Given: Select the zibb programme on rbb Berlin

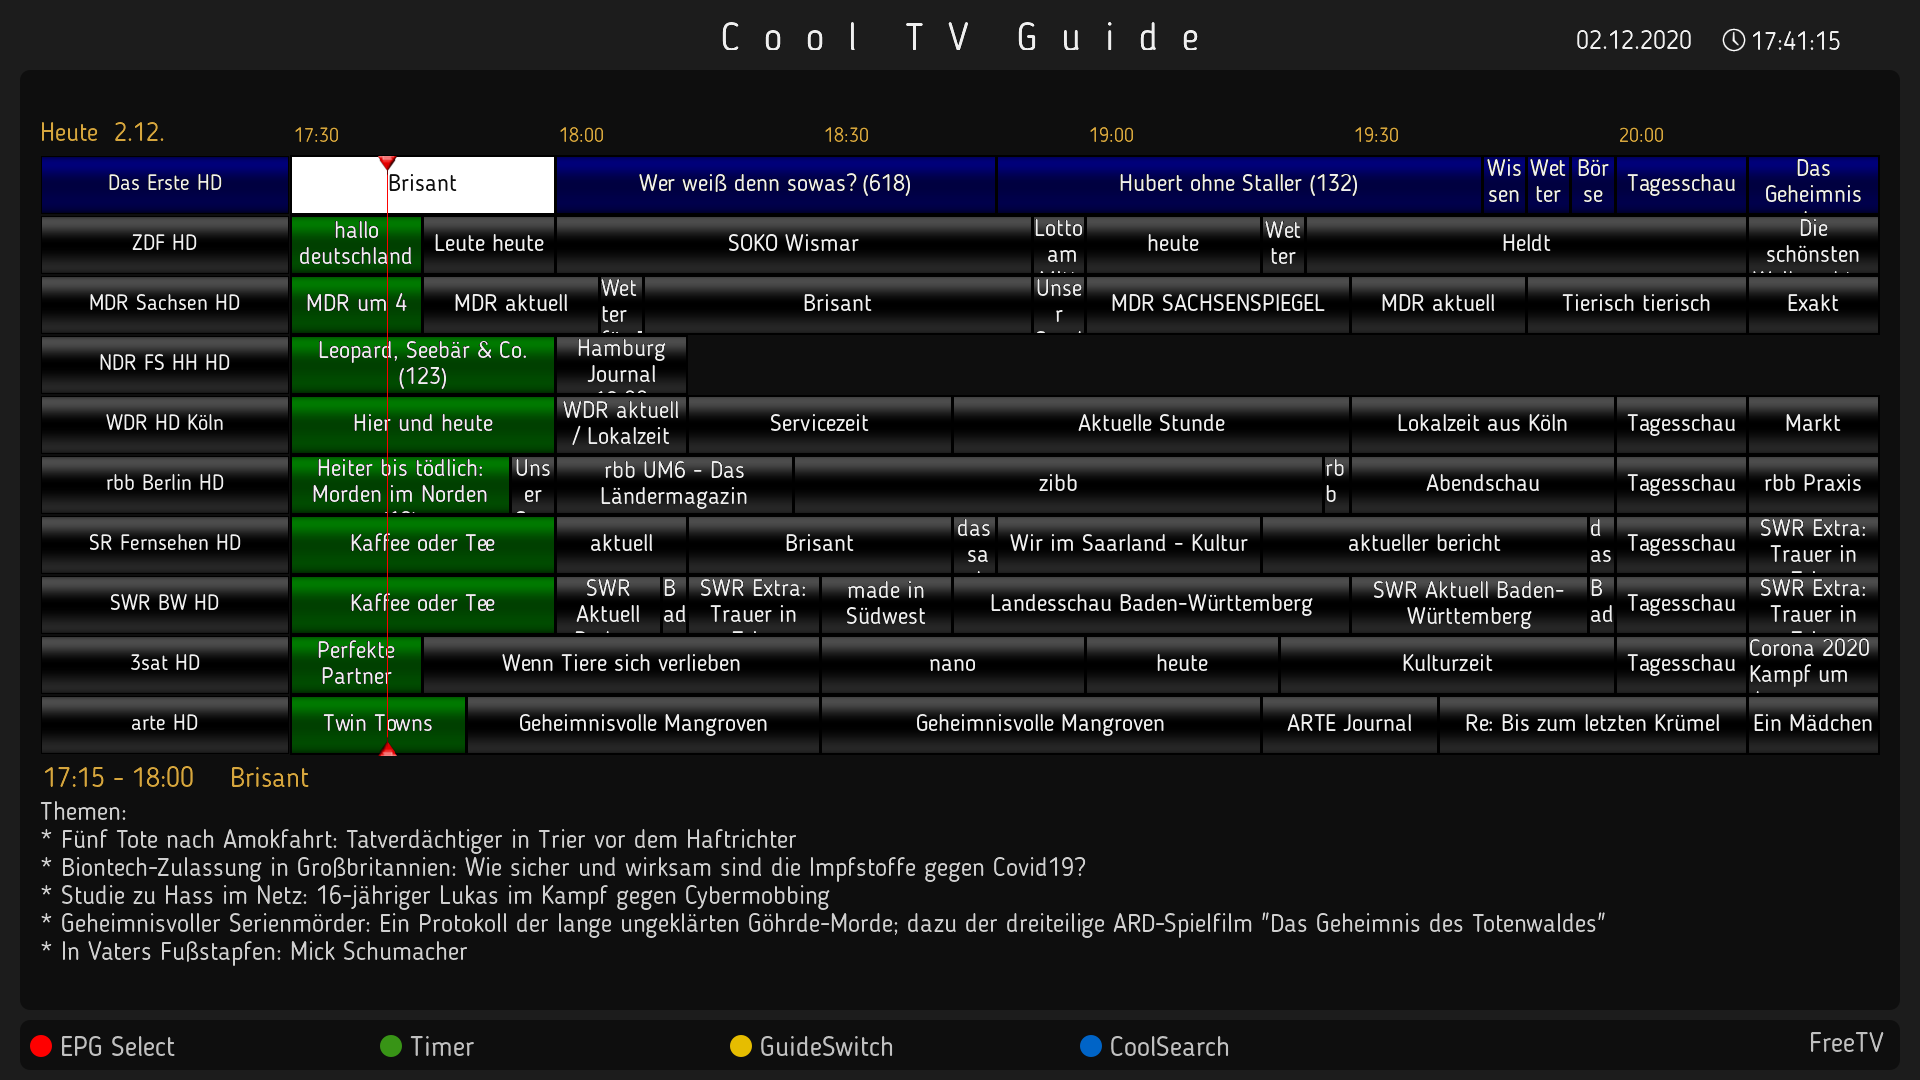Looking at the screenshot, I should 1057,484.
